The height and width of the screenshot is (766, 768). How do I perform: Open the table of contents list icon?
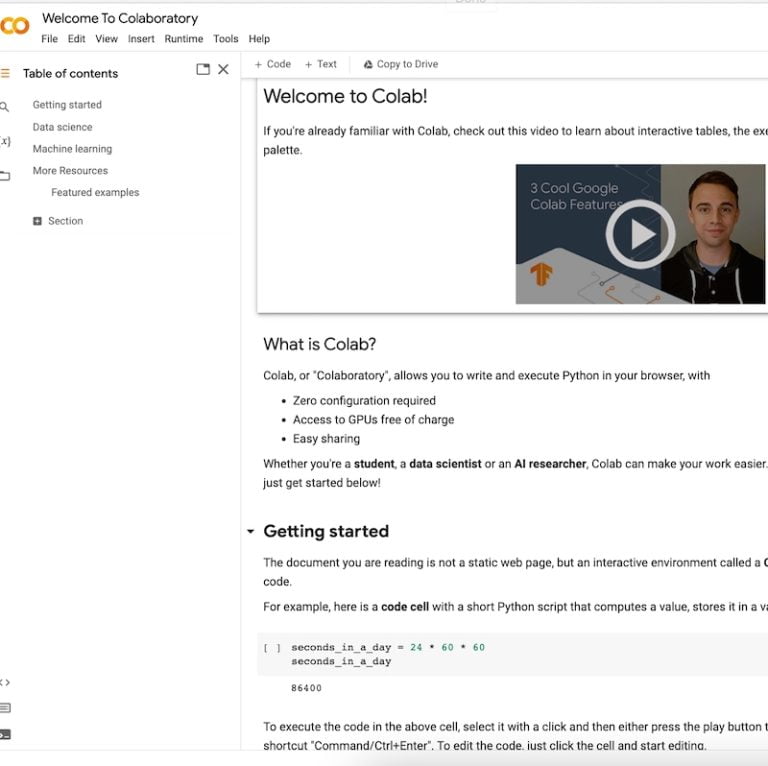[x=5, y=73]
